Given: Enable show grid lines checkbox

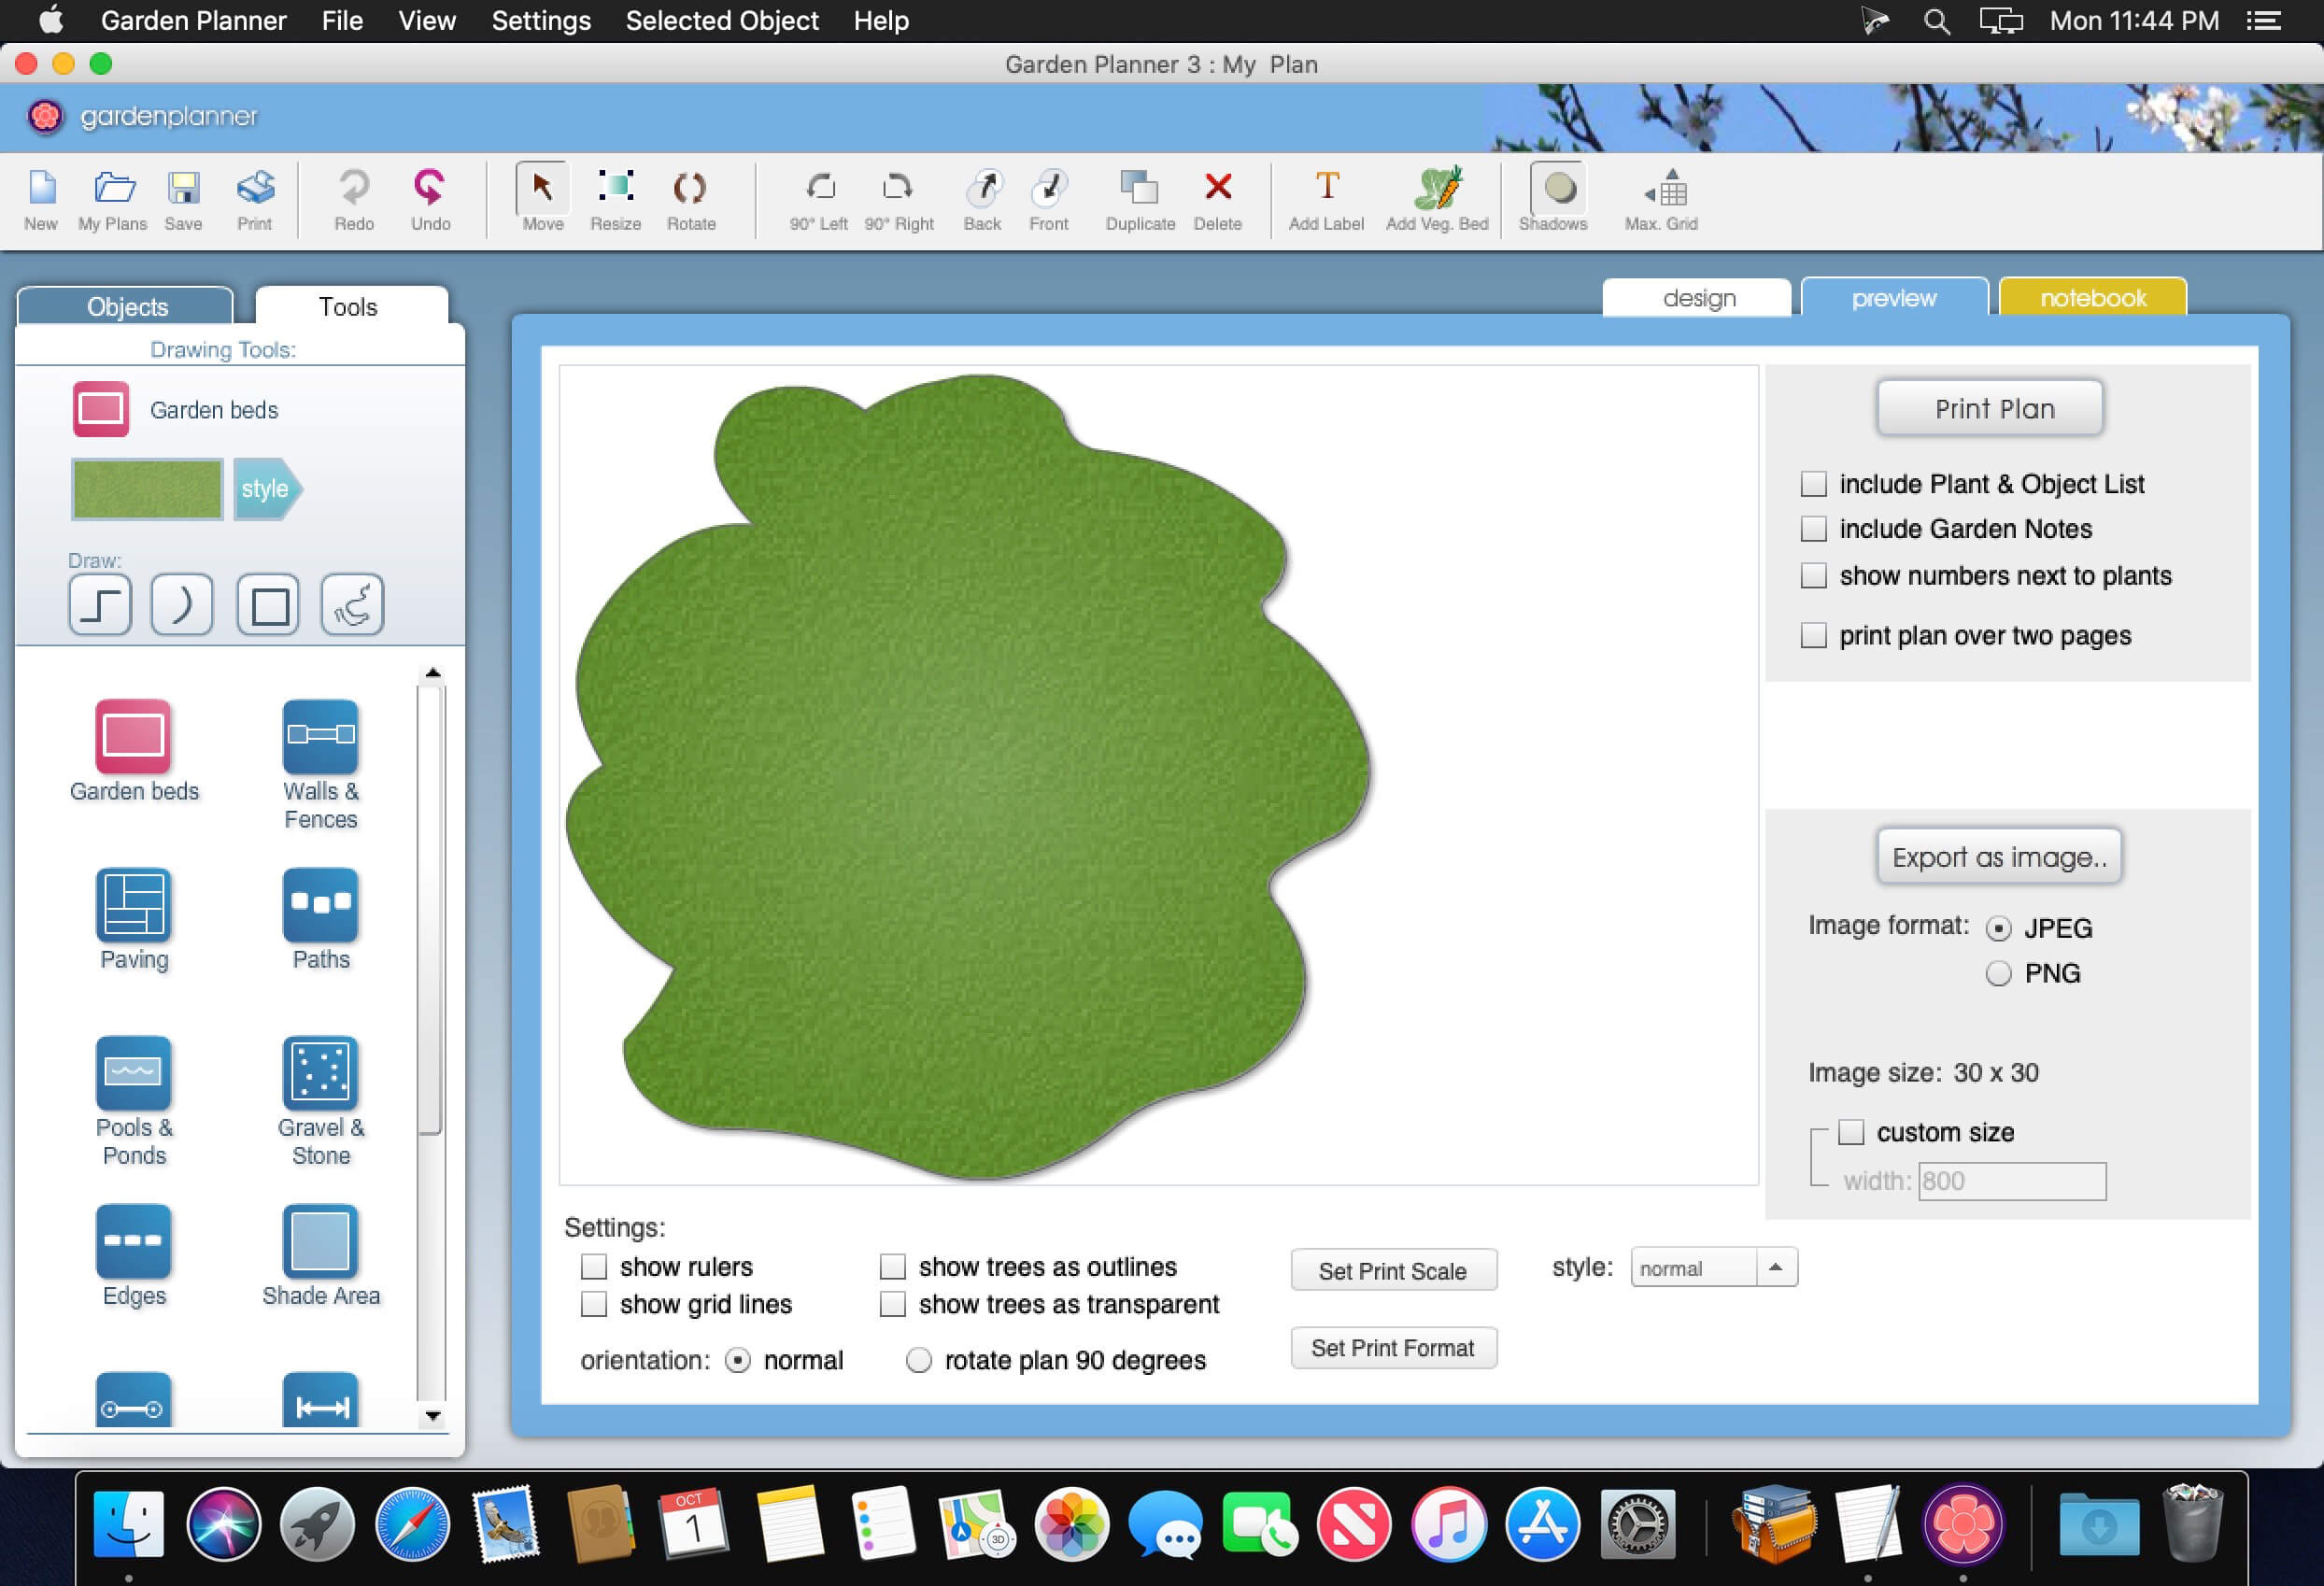Looking at the screenshot, I should [594, 1304].
